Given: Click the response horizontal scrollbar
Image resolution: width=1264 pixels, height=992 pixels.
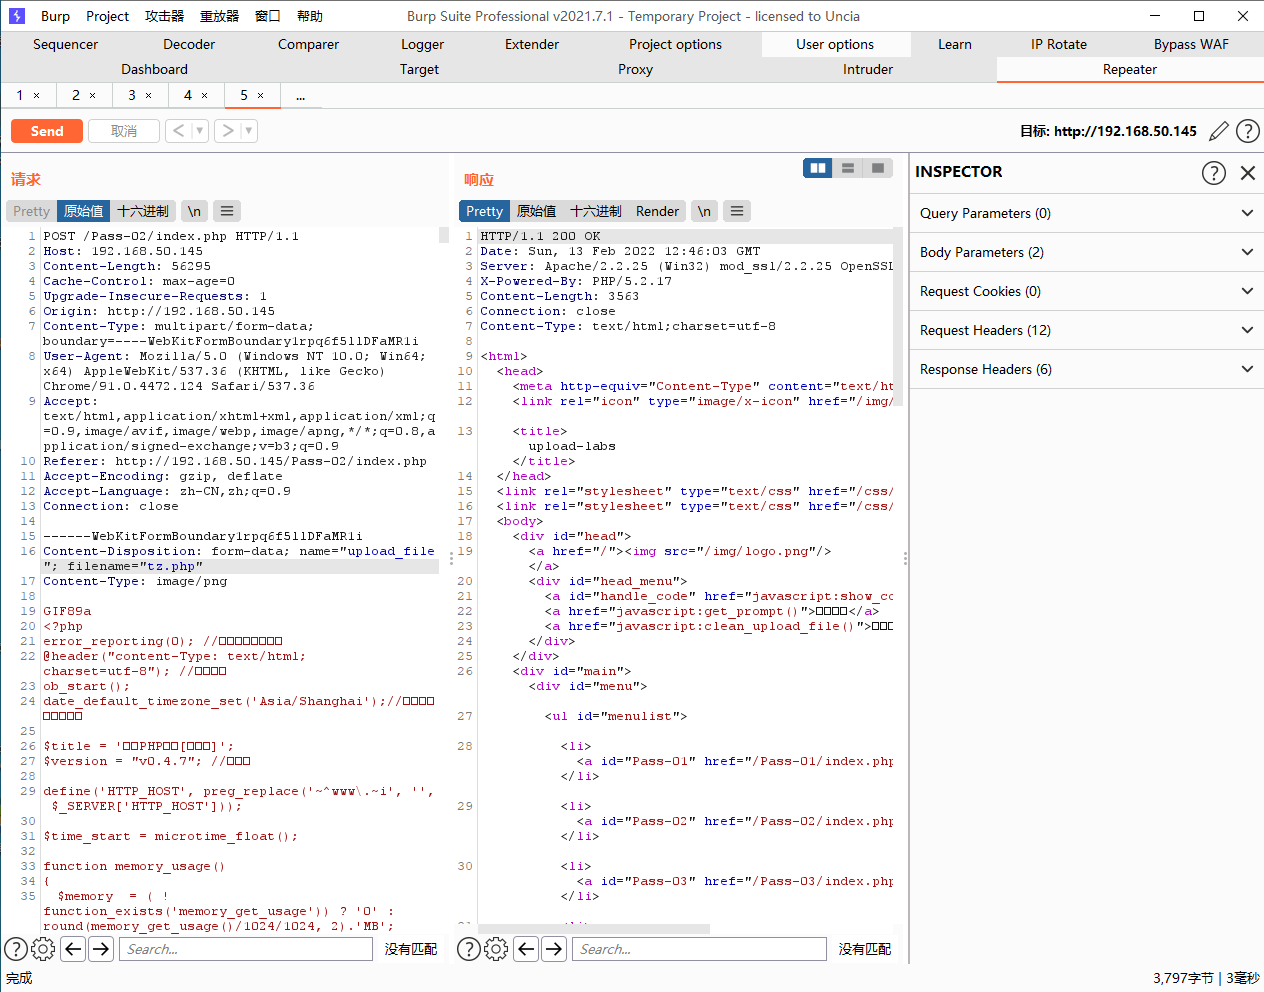Looking at the screenshot, I should click(594, 929).
